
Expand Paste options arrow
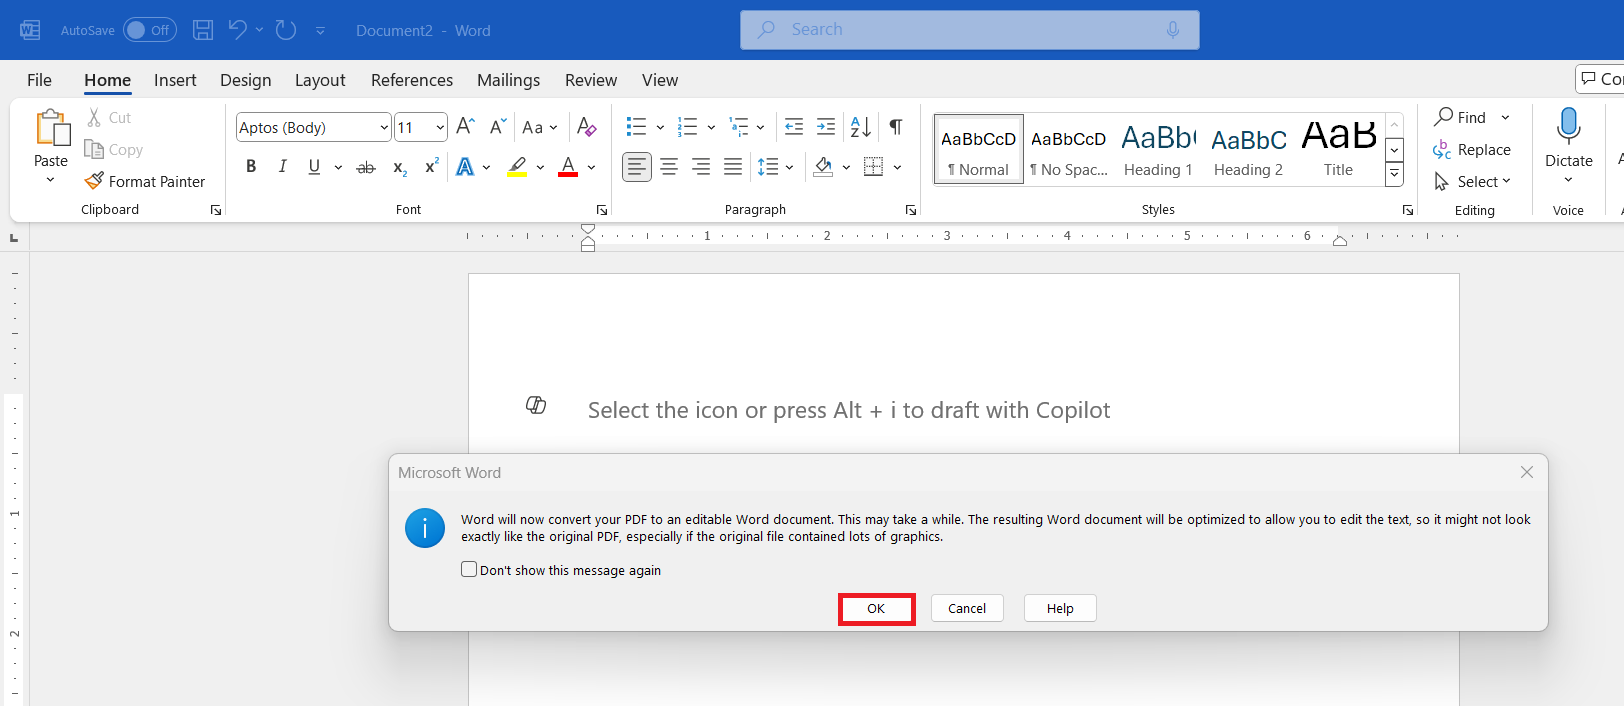[x=51, y=180]
